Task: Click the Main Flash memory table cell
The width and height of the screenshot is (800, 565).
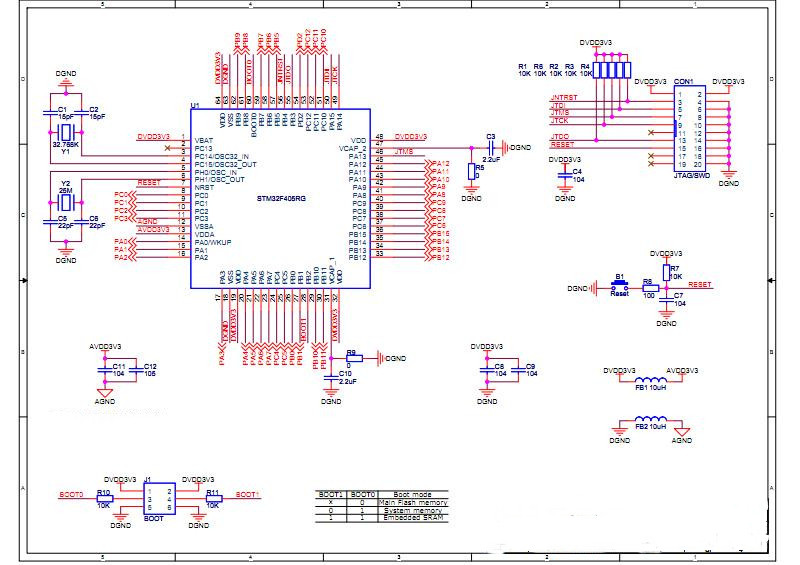Action: click(x=413, y=503)
